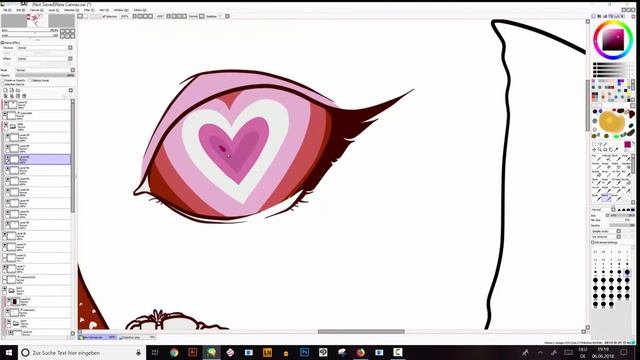The width and height of the screenshot is (640, 360).
Task: Select the Zoom magnifier tool
Action: 600,150
